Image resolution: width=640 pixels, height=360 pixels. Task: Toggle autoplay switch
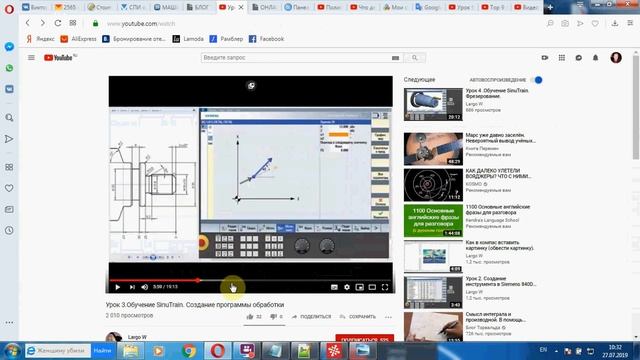click(x=536, y=80)
